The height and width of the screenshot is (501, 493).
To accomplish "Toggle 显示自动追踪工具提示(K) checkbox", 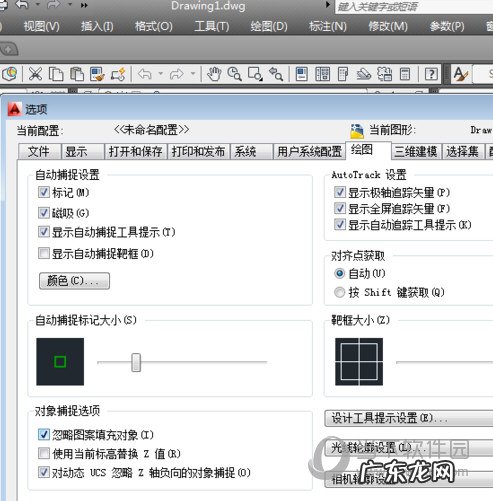I will pyautogui.click(x=340, y=224).
